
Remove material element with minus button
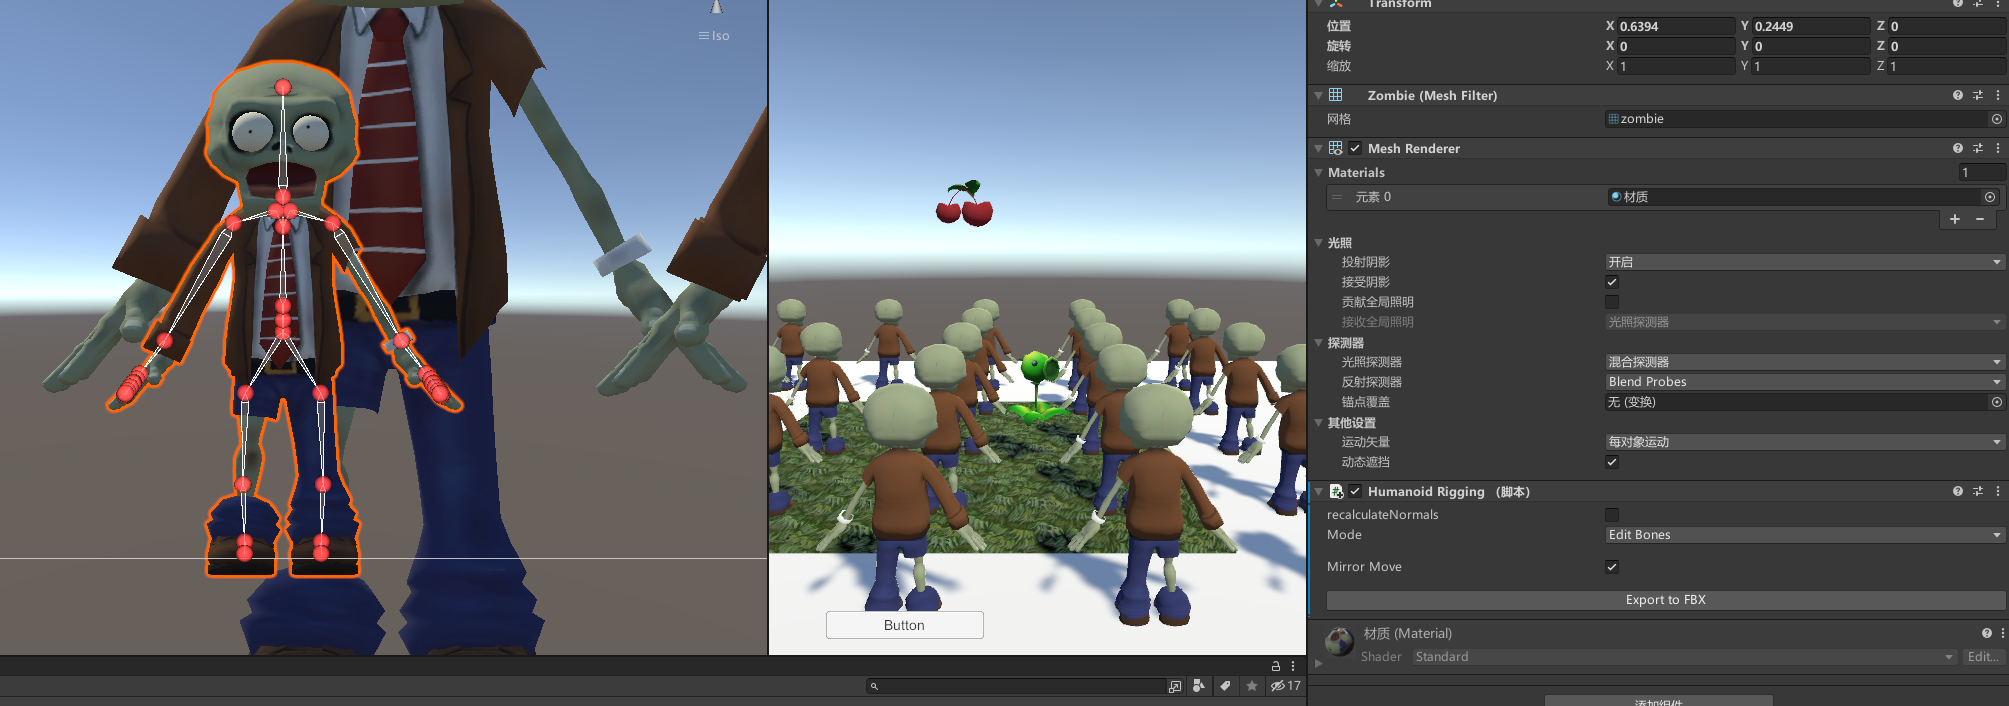[x=1980, y=219]
